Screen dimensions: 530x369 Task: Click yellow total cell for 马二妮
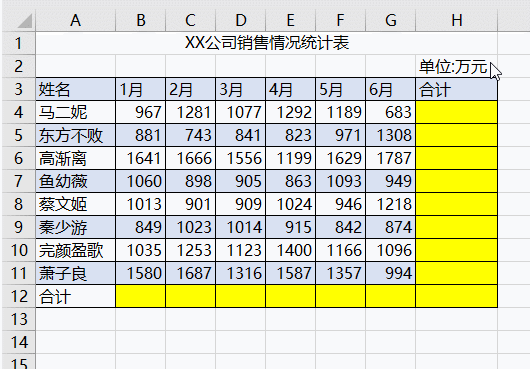[x=457, y=112]
